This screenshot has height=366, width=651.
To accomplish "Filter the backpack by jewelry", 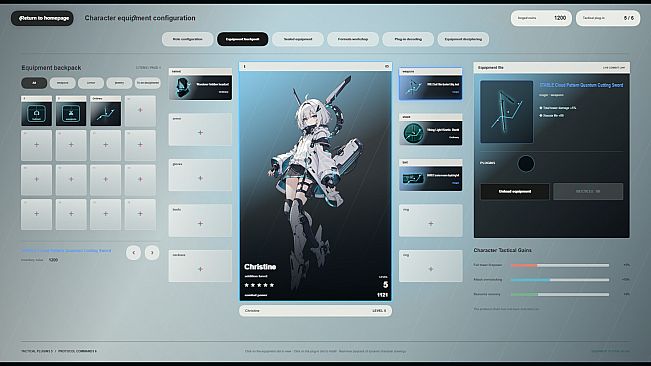I will point(119,83).
